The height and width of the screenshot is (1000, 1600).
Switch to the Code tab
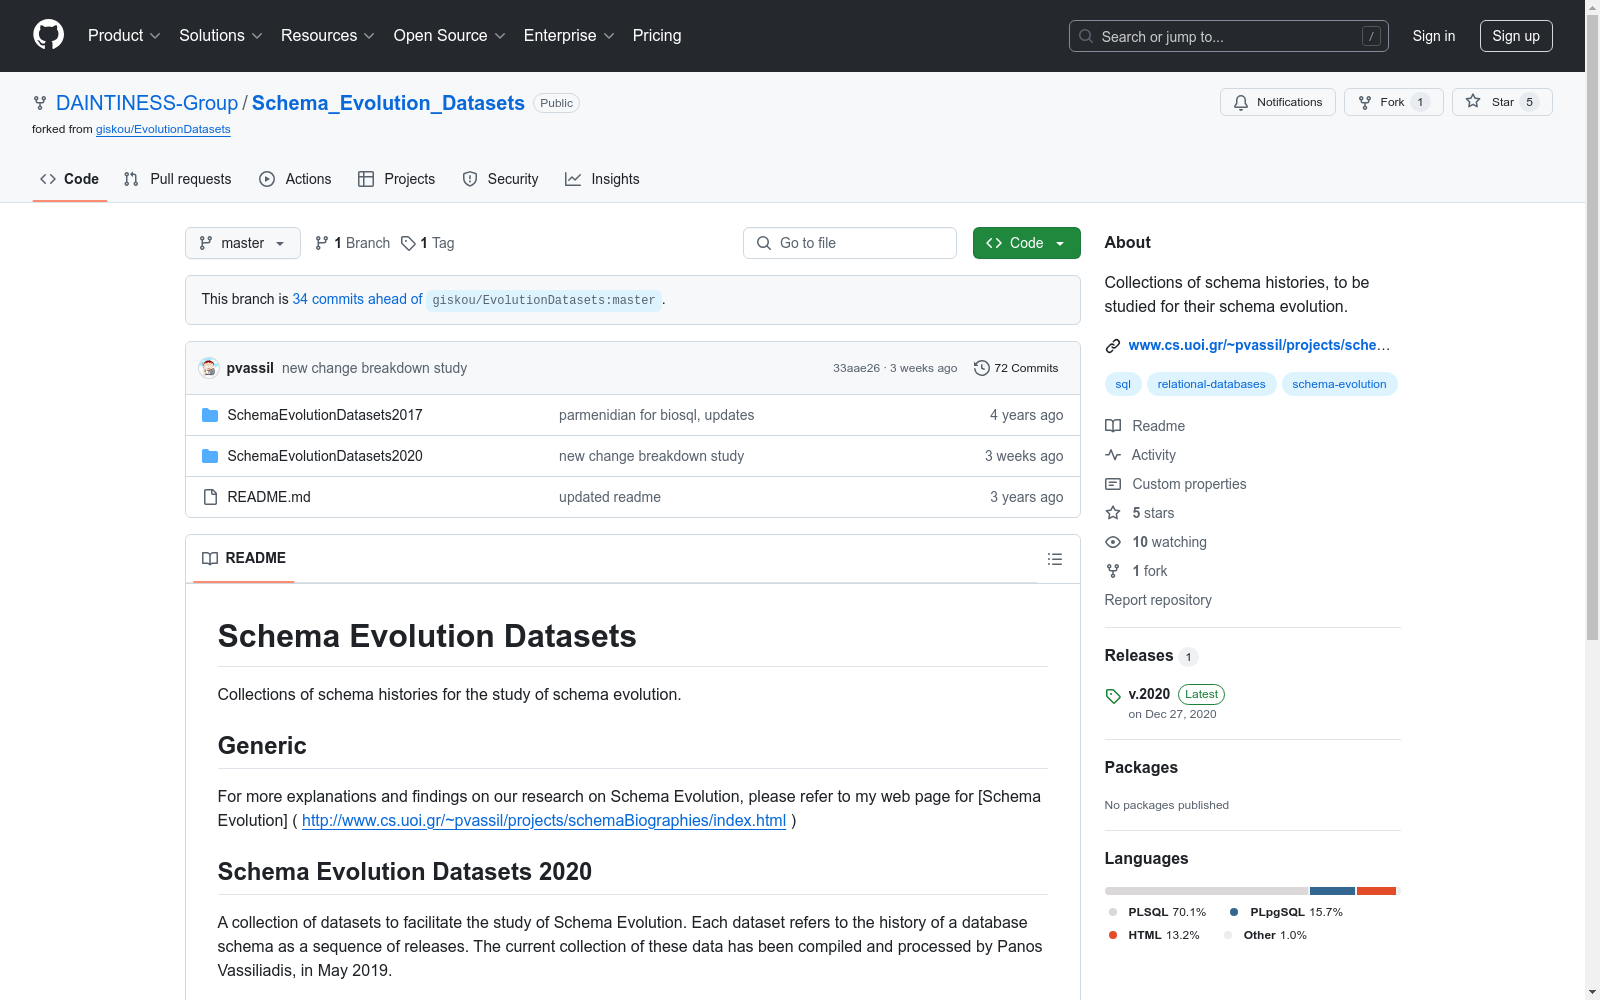[69, 179]
